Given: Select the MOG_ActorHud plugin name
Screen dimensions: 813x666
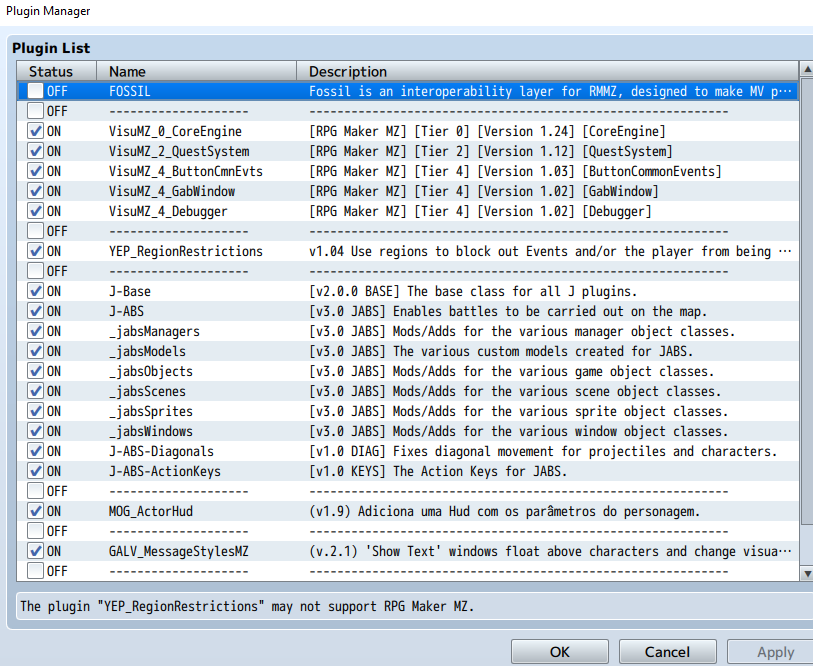Looking at the screenshot, I should click(151, 511).
